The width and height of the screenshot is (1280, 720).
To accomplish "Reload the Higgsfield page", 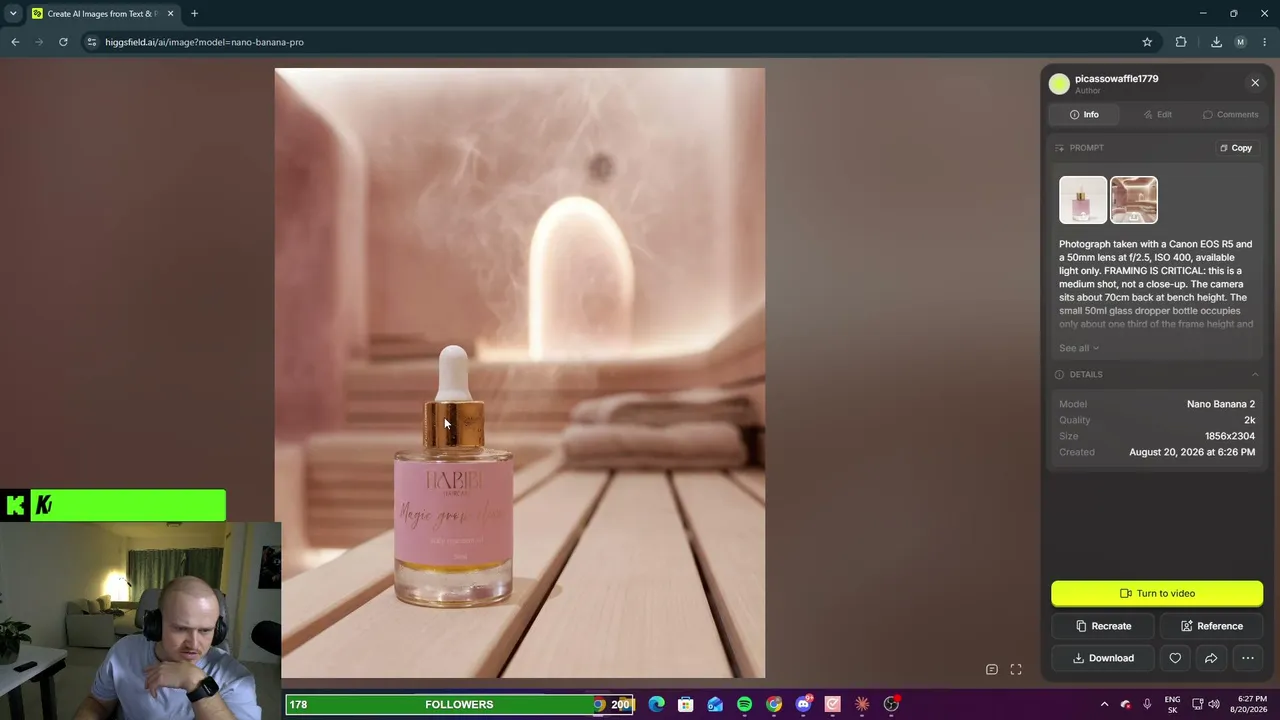I will click(x=63, y=42).
